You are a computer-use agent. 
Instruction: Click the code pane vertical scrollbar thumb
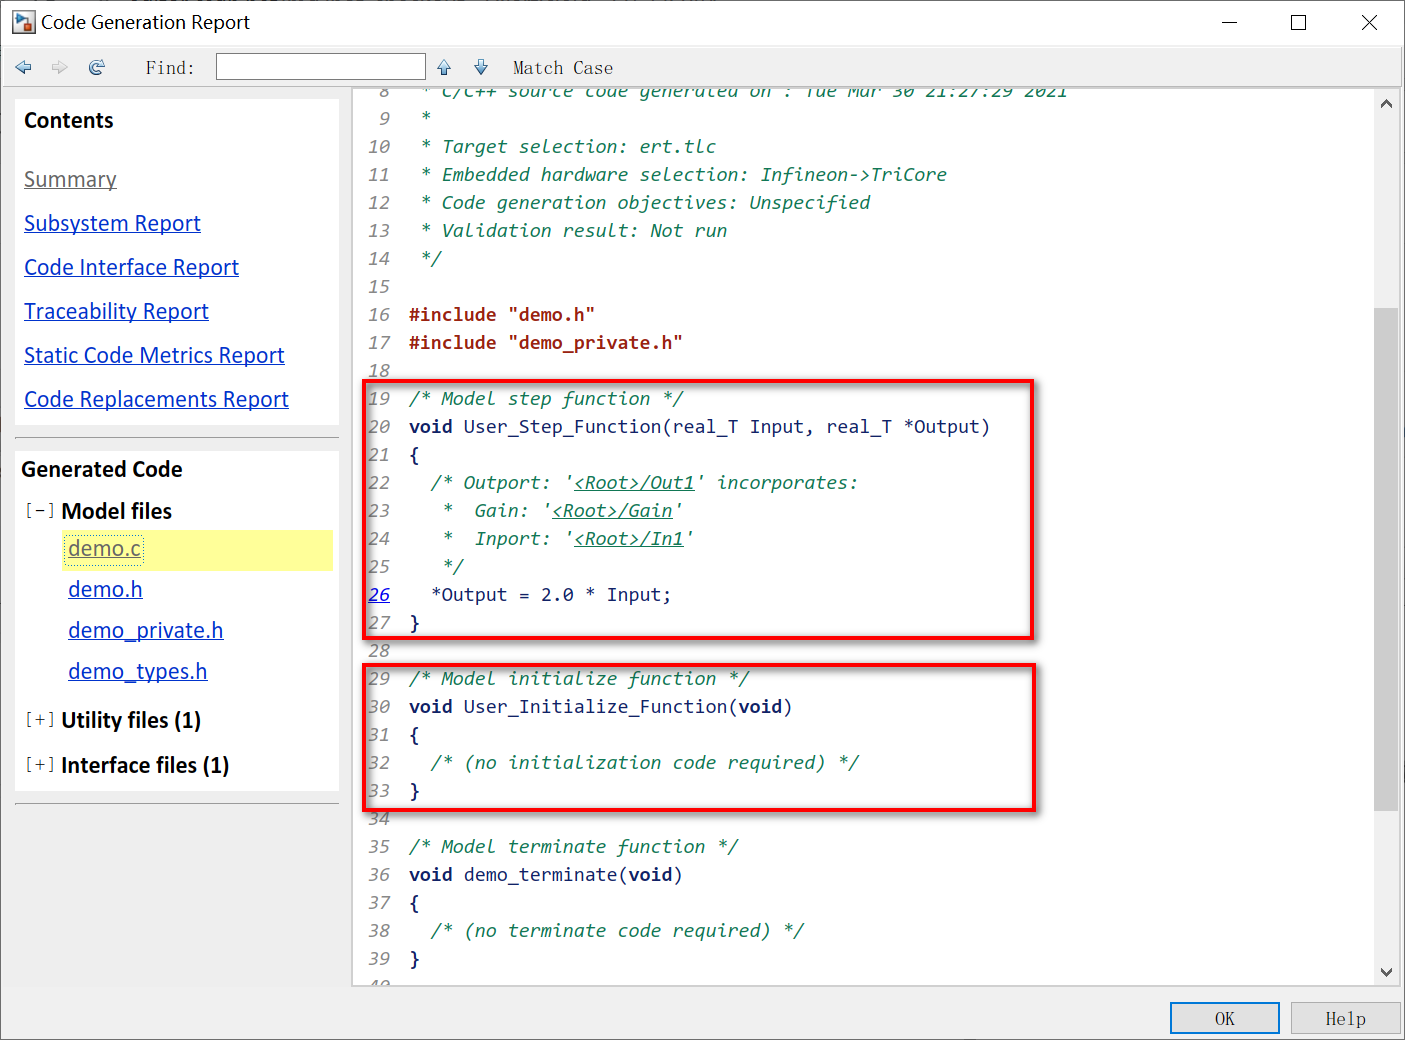(x=1386, y=558)
